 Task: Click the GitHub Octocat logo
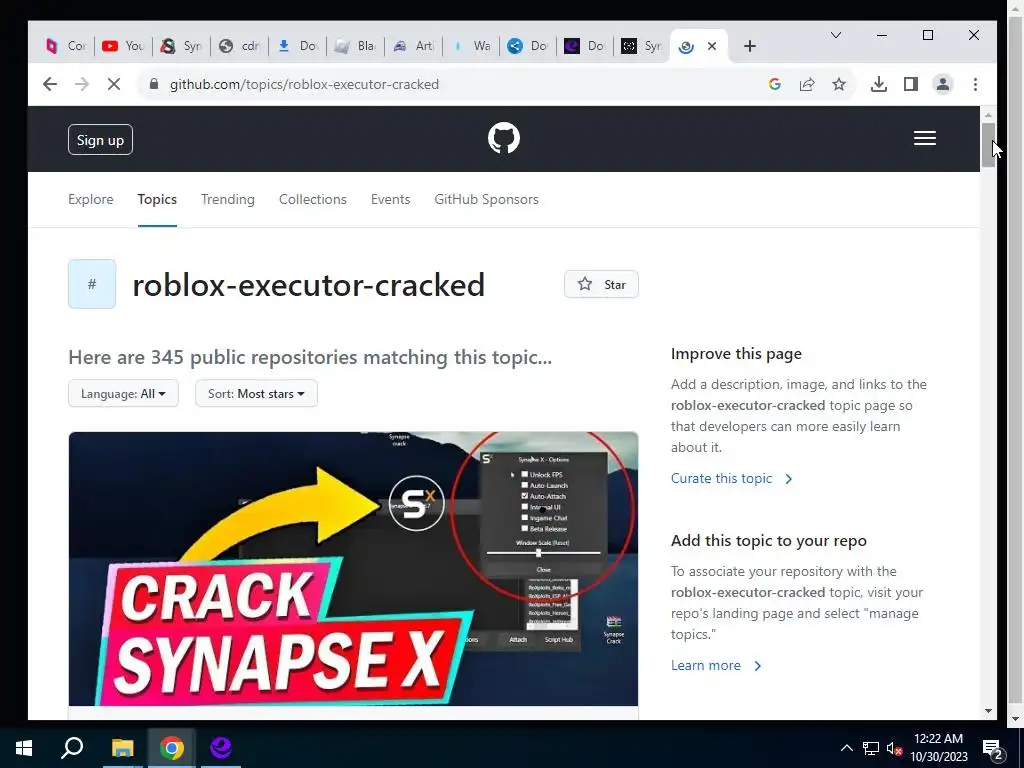tap(504, 138)
